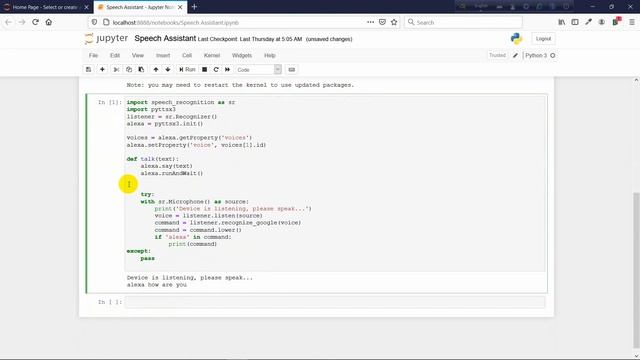Close the Home Page browser tab

(87, 7)
